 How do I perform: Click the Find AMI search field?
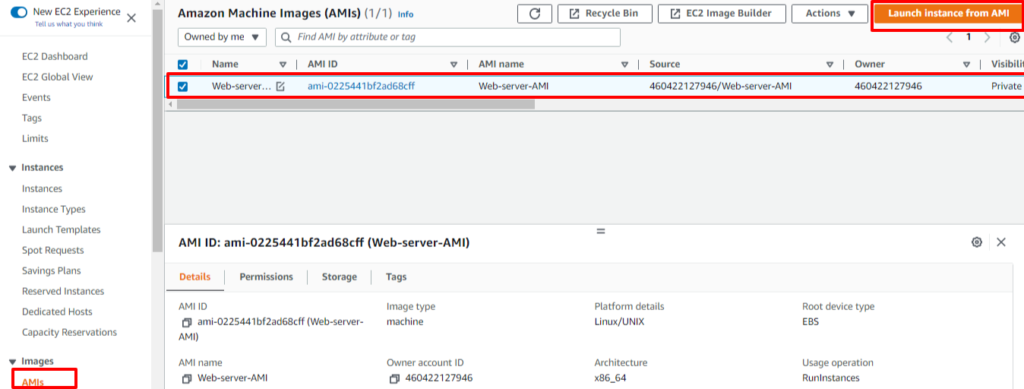pyautogui.click(x=447, y=37)
